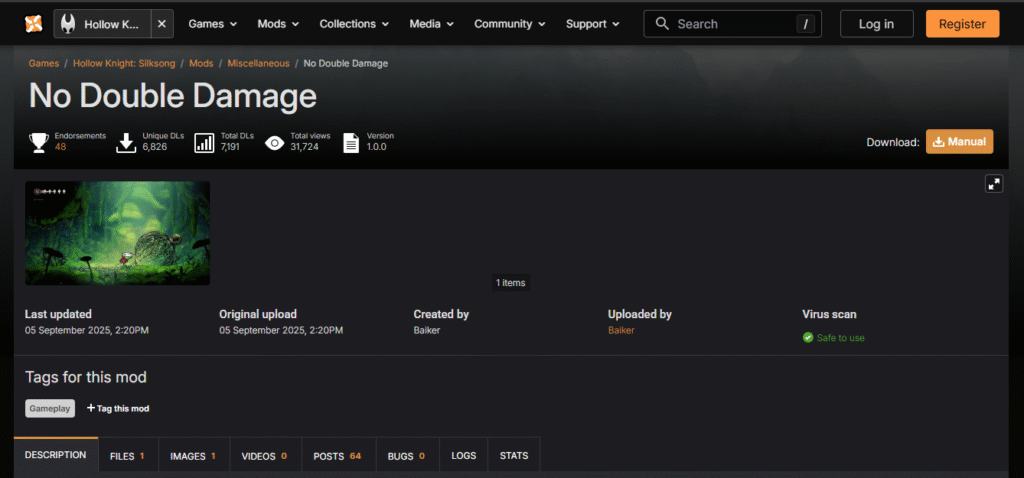Viewport: 1024px width, 478px height.
Task: Open the Bugs tab
Action: [x=408, y=456]
